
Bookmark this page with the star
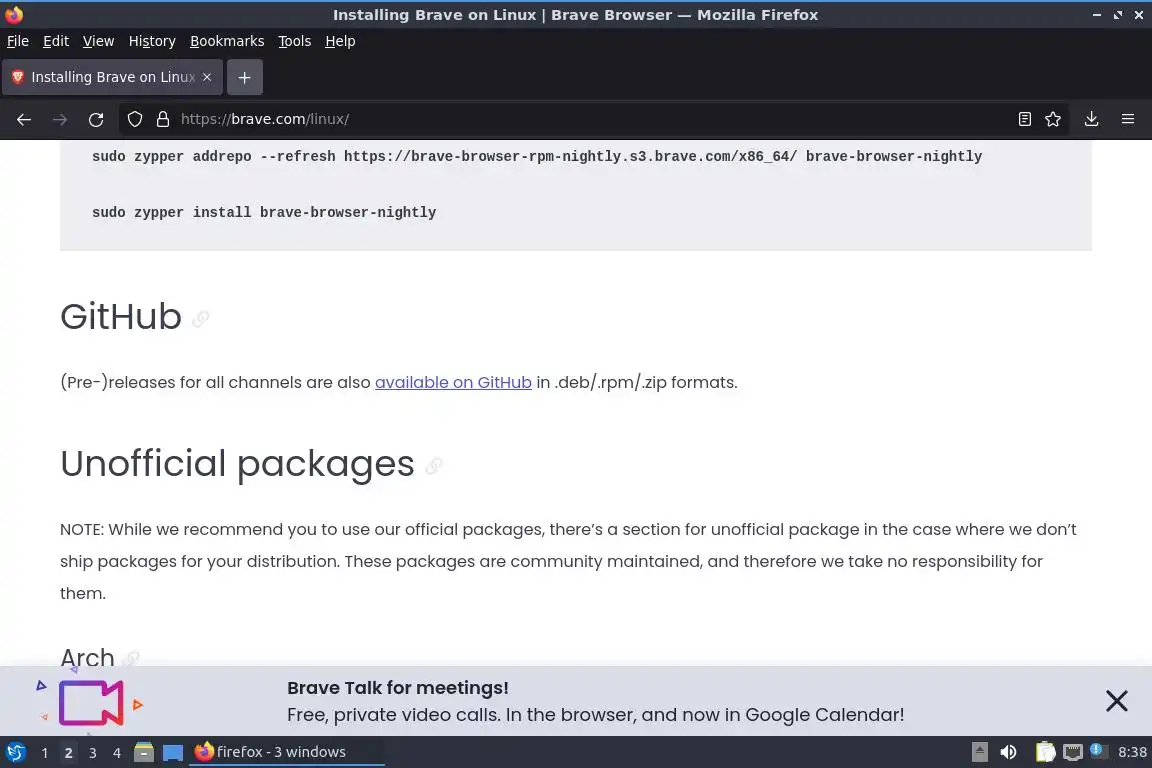[1053, 119]
